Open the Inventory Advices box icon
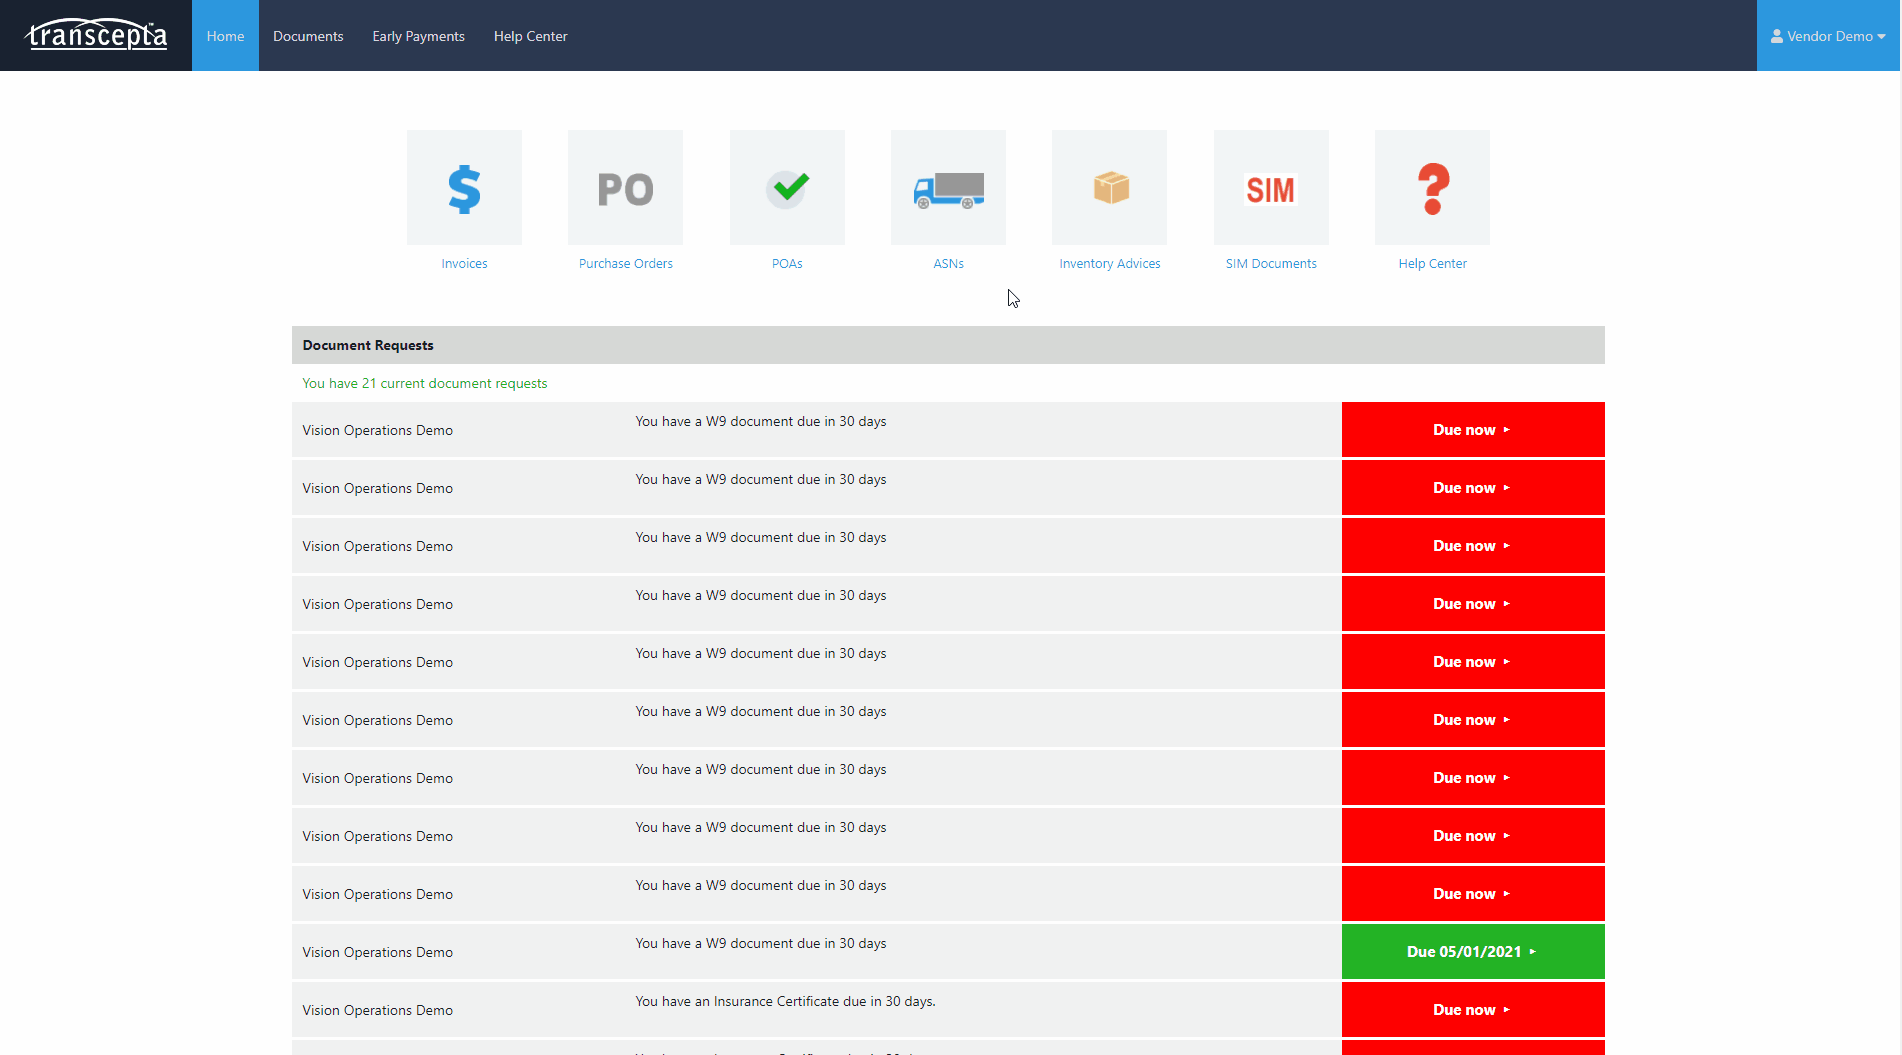Image resolution: width=1902 pixels, height=1055 pixels. pos(1109,188)
